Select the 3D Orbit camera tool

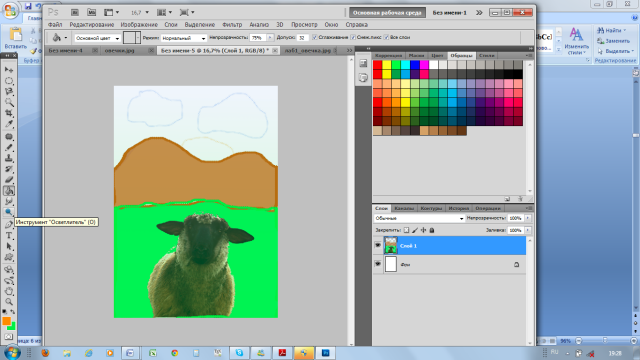pyautogui.click(x=9, y=281)
